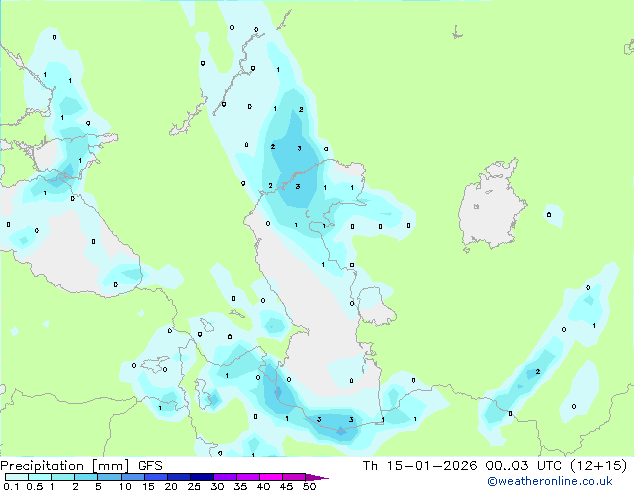
Task: Click the legend value label '35'
Action: 240,486
